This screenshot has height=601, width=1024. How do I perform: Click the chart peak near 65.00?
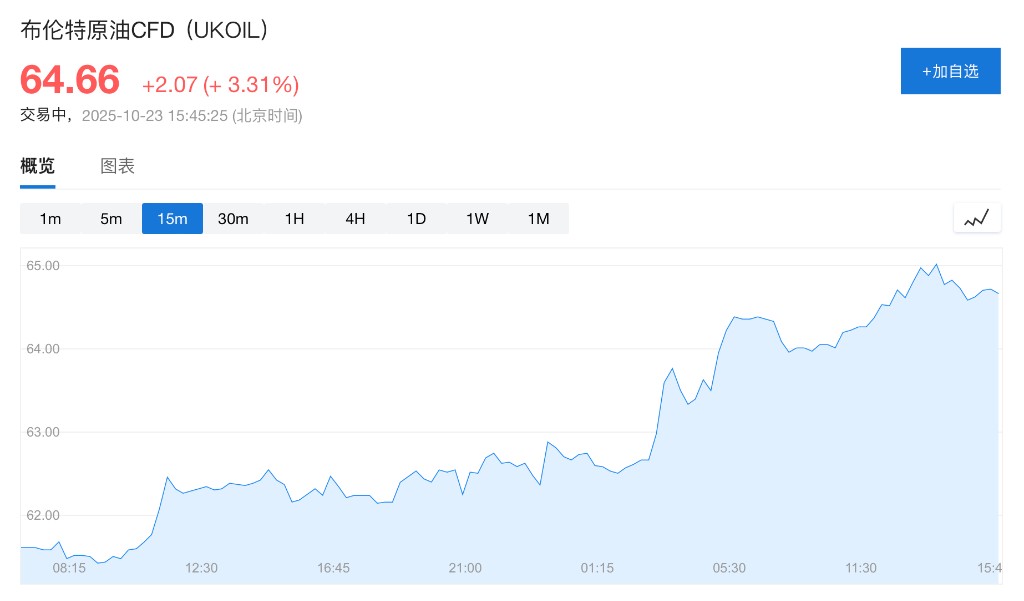point(936,265)
